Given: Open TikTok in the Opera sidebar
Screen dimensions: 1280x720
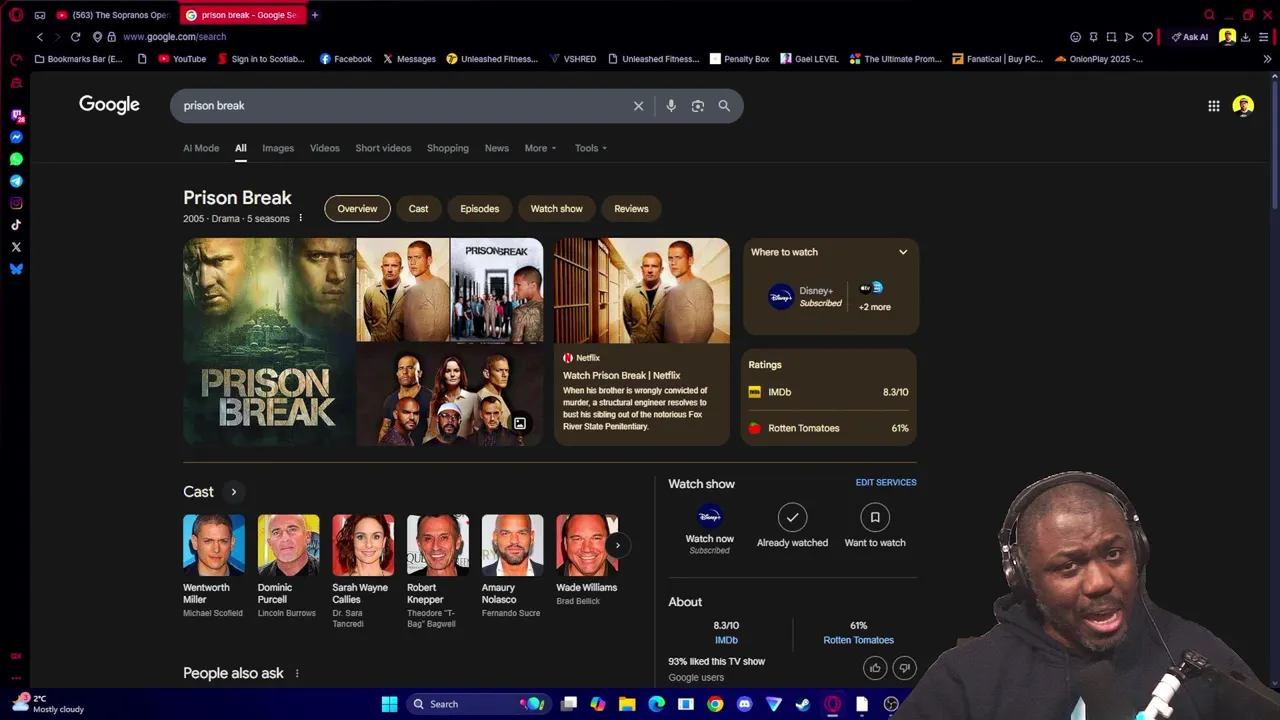Looking at the screenshot, I should [16, 225].
